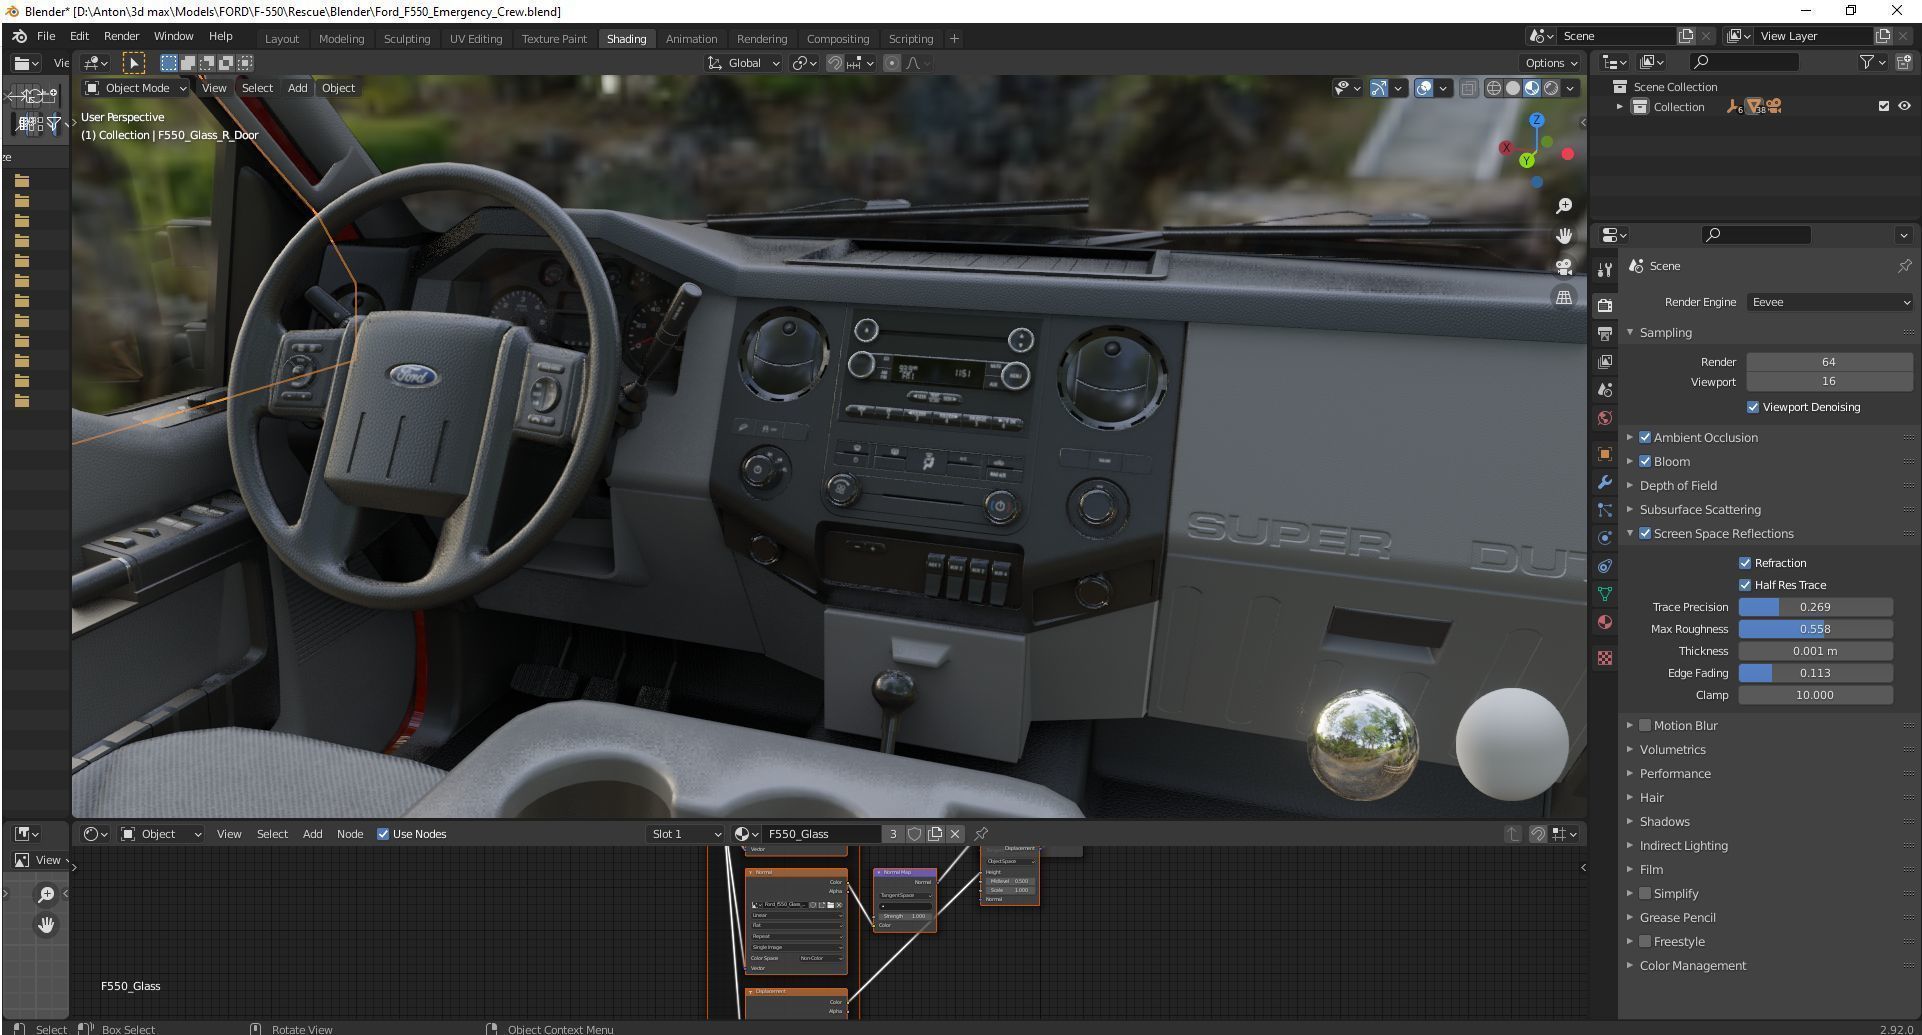Open the Render Engine dropdown
1922x1035 pixels.
pos(1830,302)
